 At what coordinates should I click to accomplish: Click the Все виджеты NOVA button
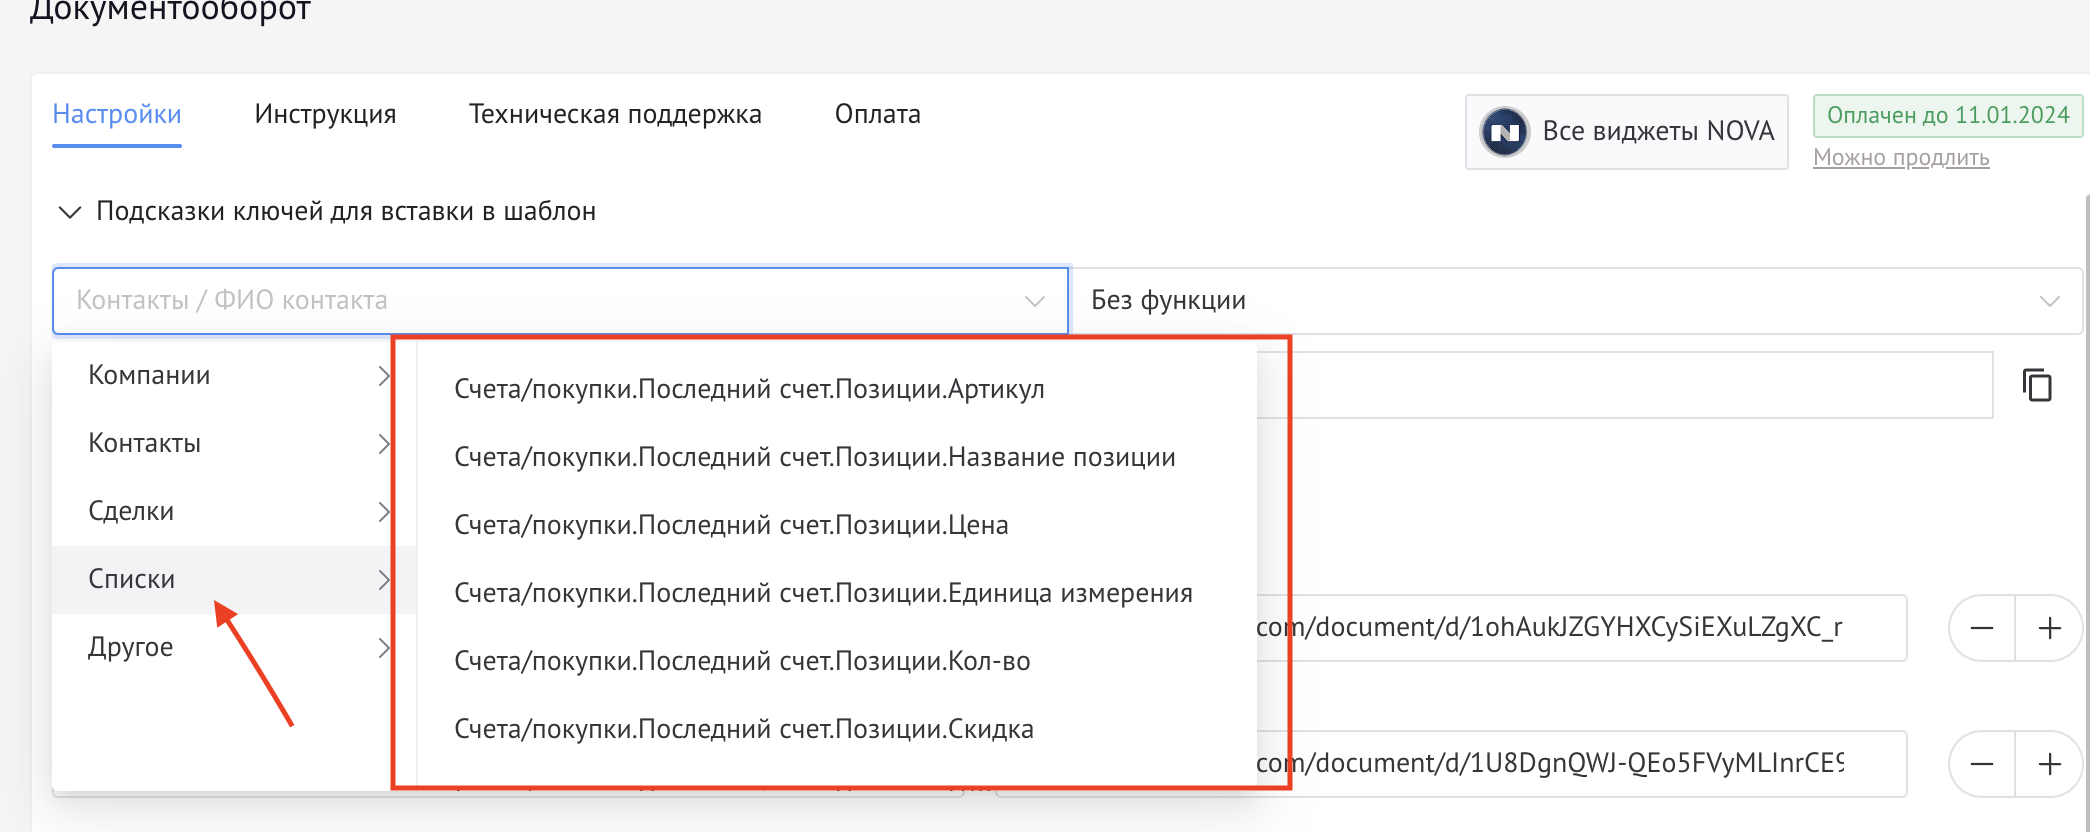pyautogui.click(x=1627, y=132)
